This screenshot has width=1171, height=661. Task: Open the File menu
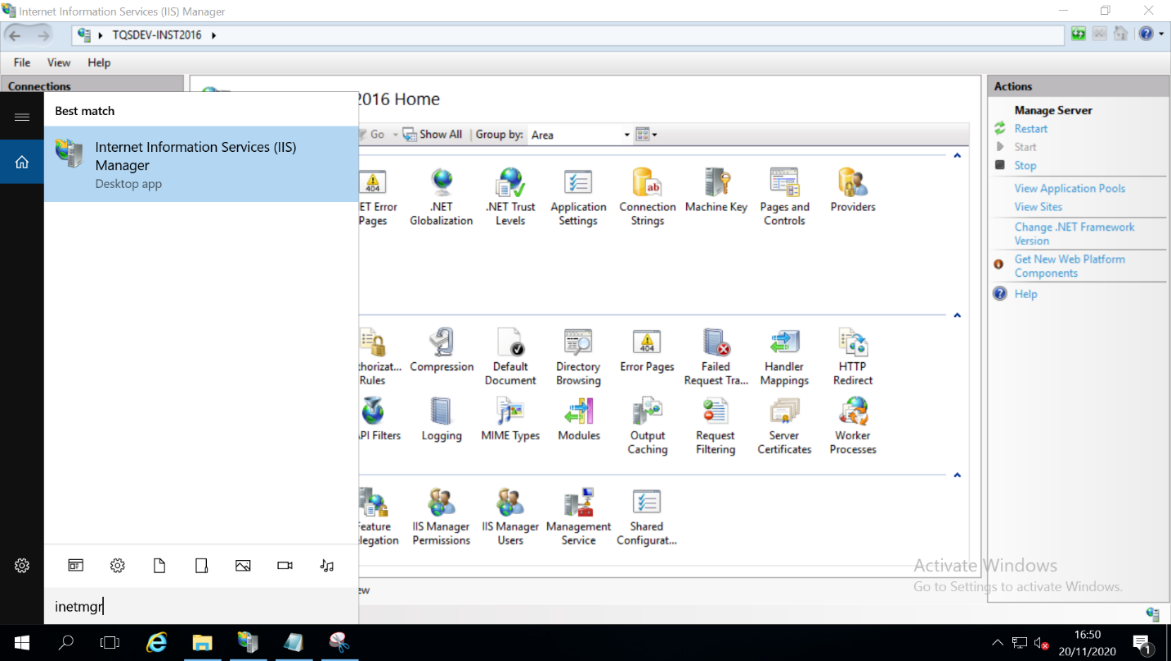(x=22, y=62)
